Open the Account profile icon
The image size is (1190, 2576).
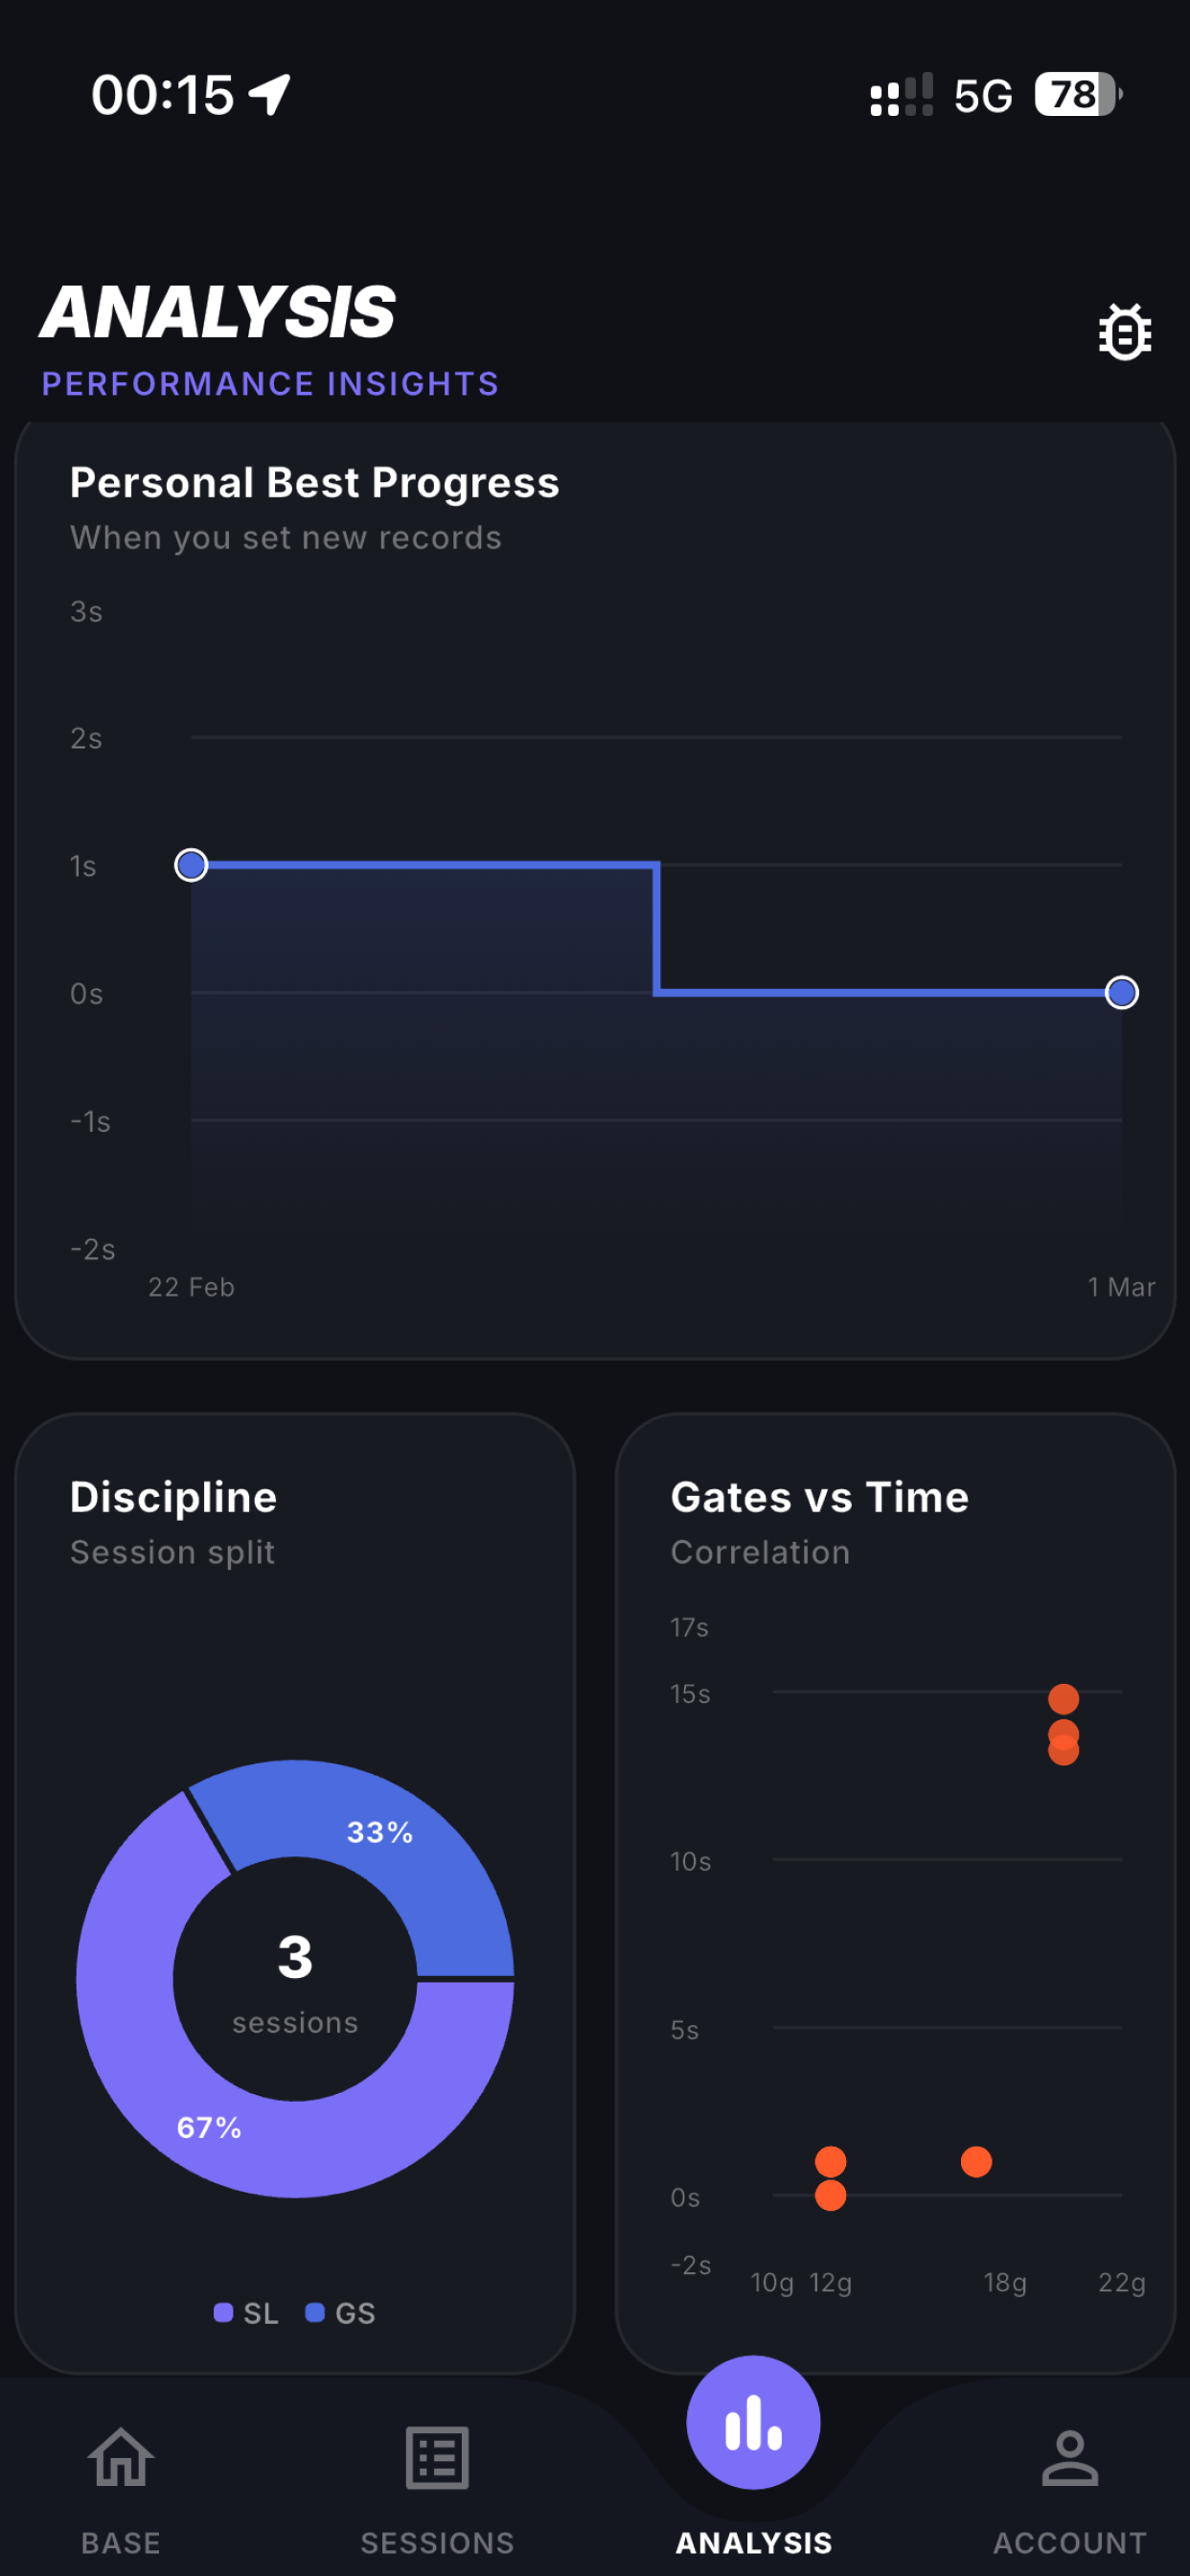pos(1070,2457)
